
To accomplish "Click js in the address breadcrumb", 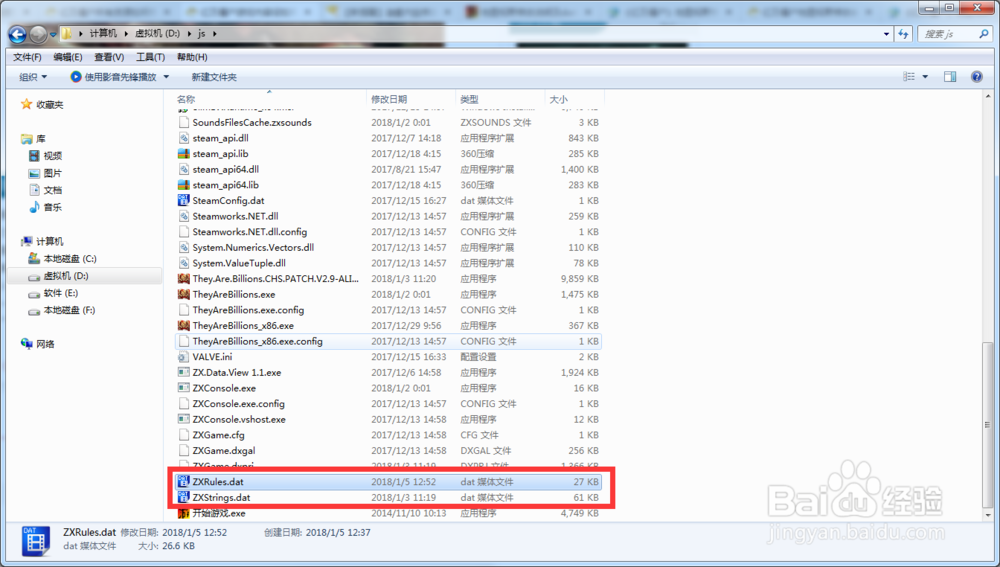I will [x=202, y=33].
